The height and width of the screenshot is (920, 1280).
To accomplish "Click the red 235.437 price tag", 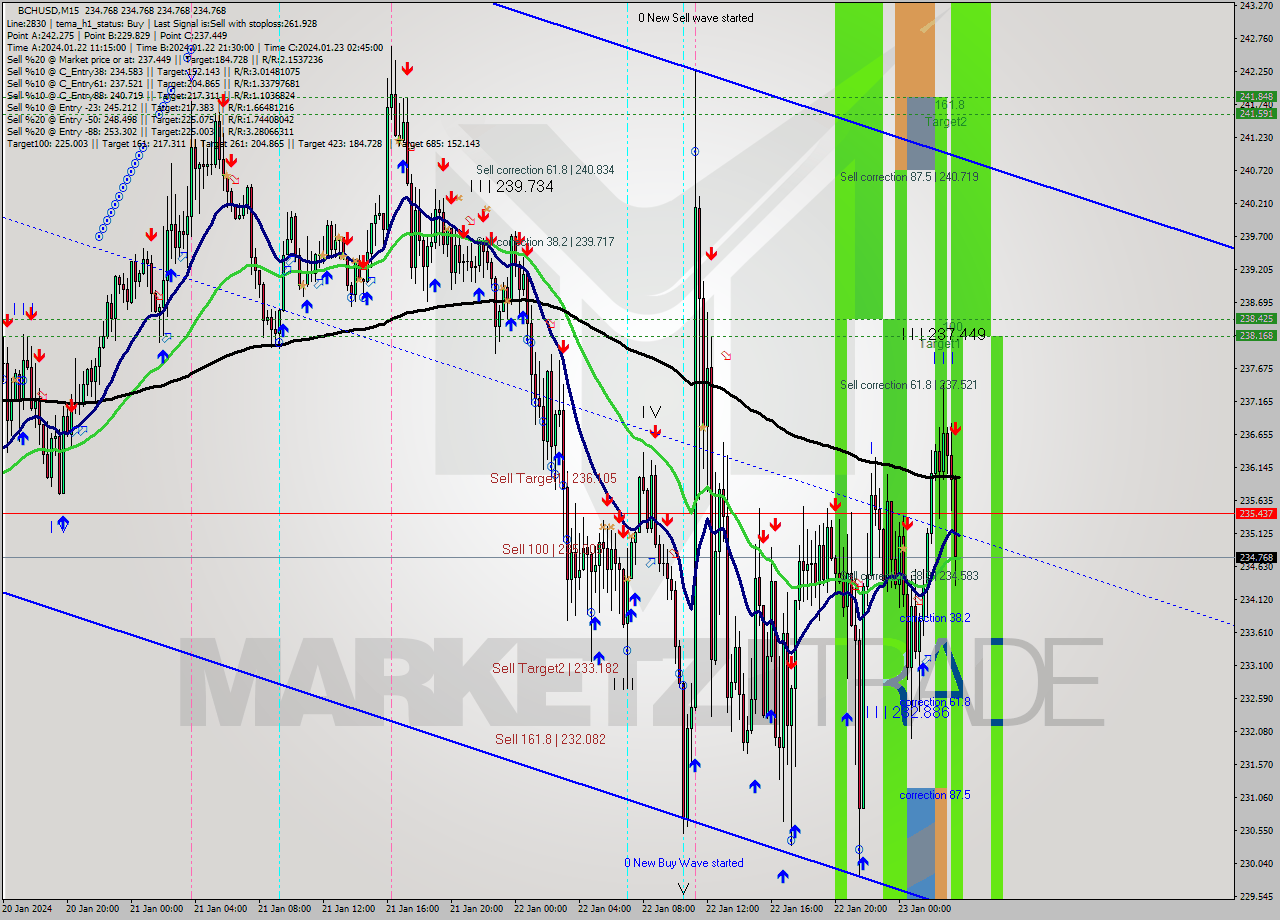I will 1255,513.
